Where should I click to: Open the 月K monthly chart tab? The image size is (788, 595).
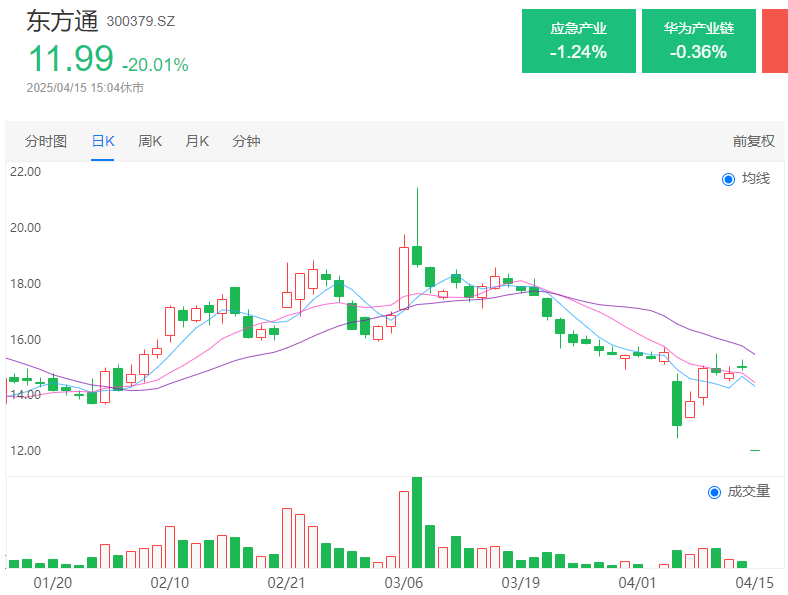(197, 141)
